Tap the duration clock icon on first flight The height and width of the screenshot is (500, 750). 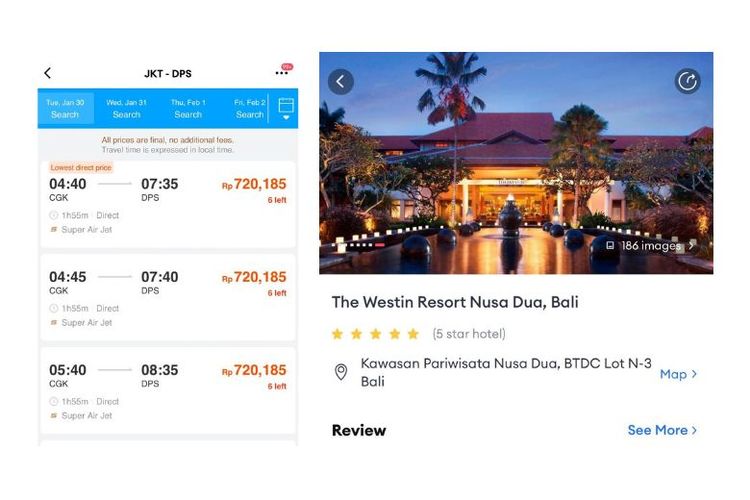(54, 215)
